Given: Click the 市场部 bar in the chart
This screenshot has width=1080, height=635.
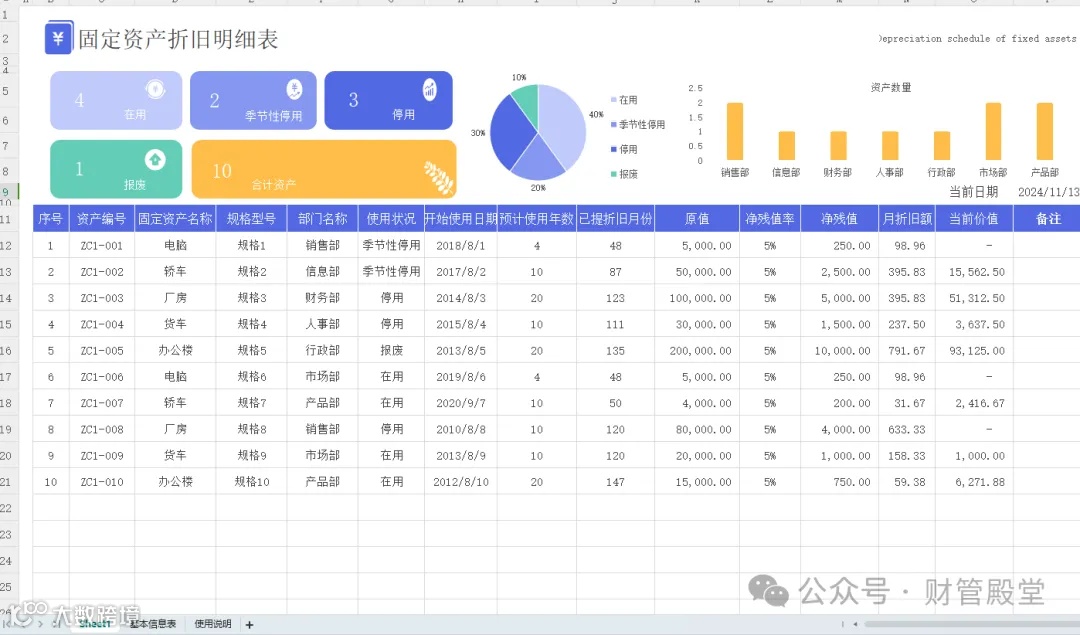Looking at the screenshot, I should point(993,132).
